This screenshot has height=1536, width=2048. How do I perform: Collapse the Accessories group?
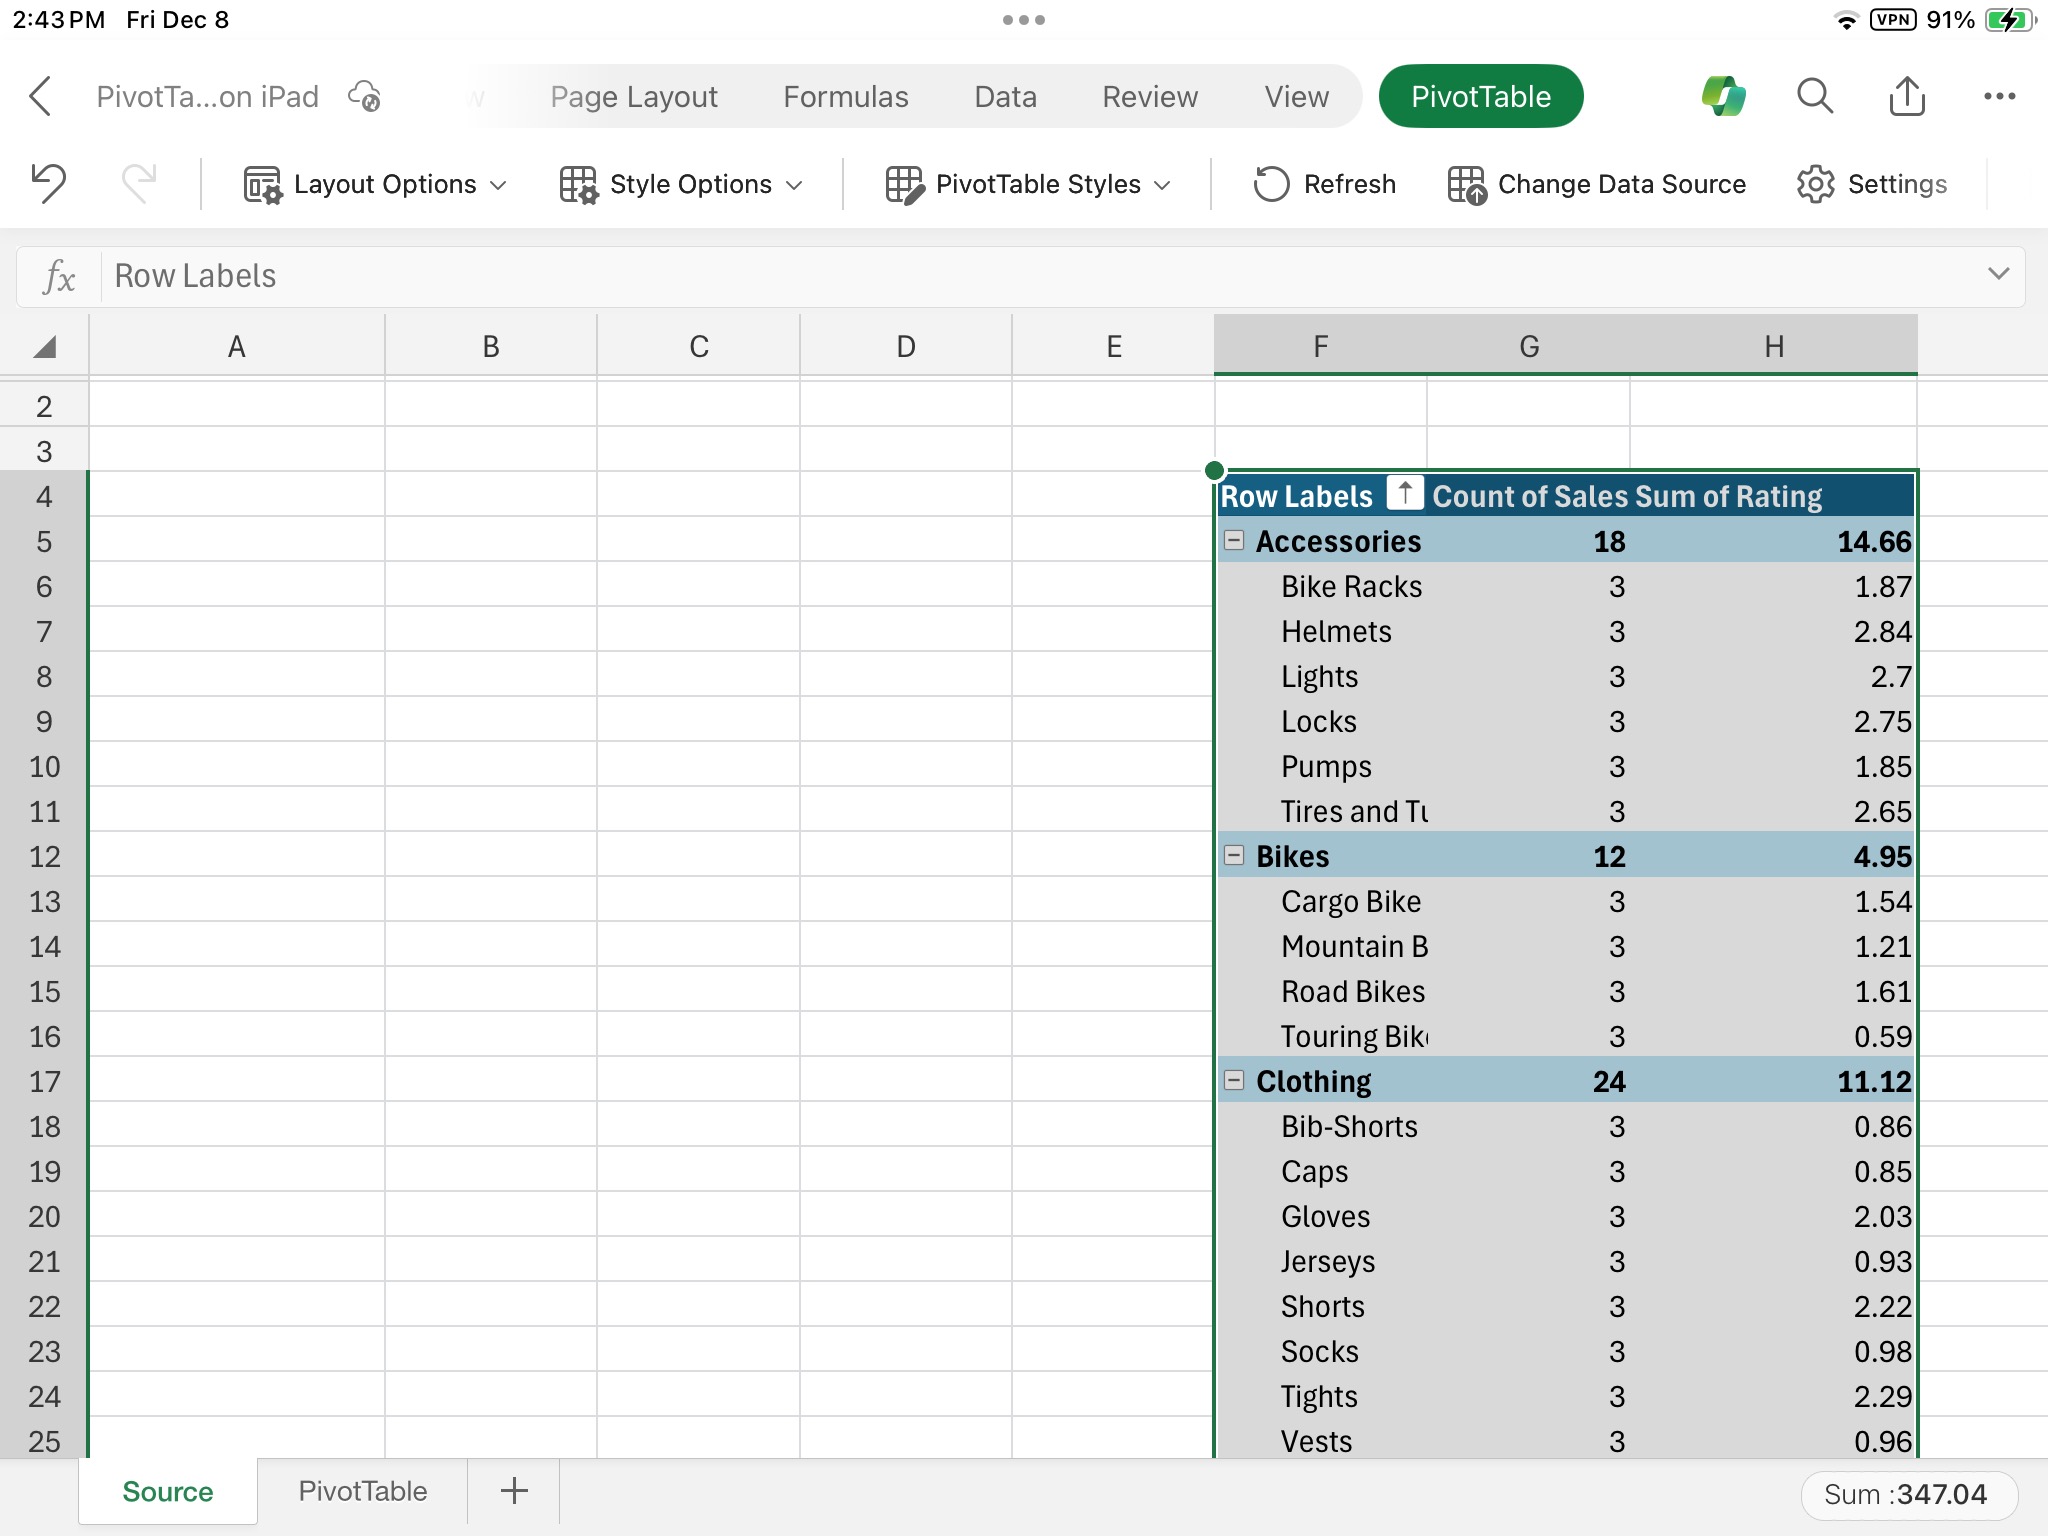pos(1235,540)
